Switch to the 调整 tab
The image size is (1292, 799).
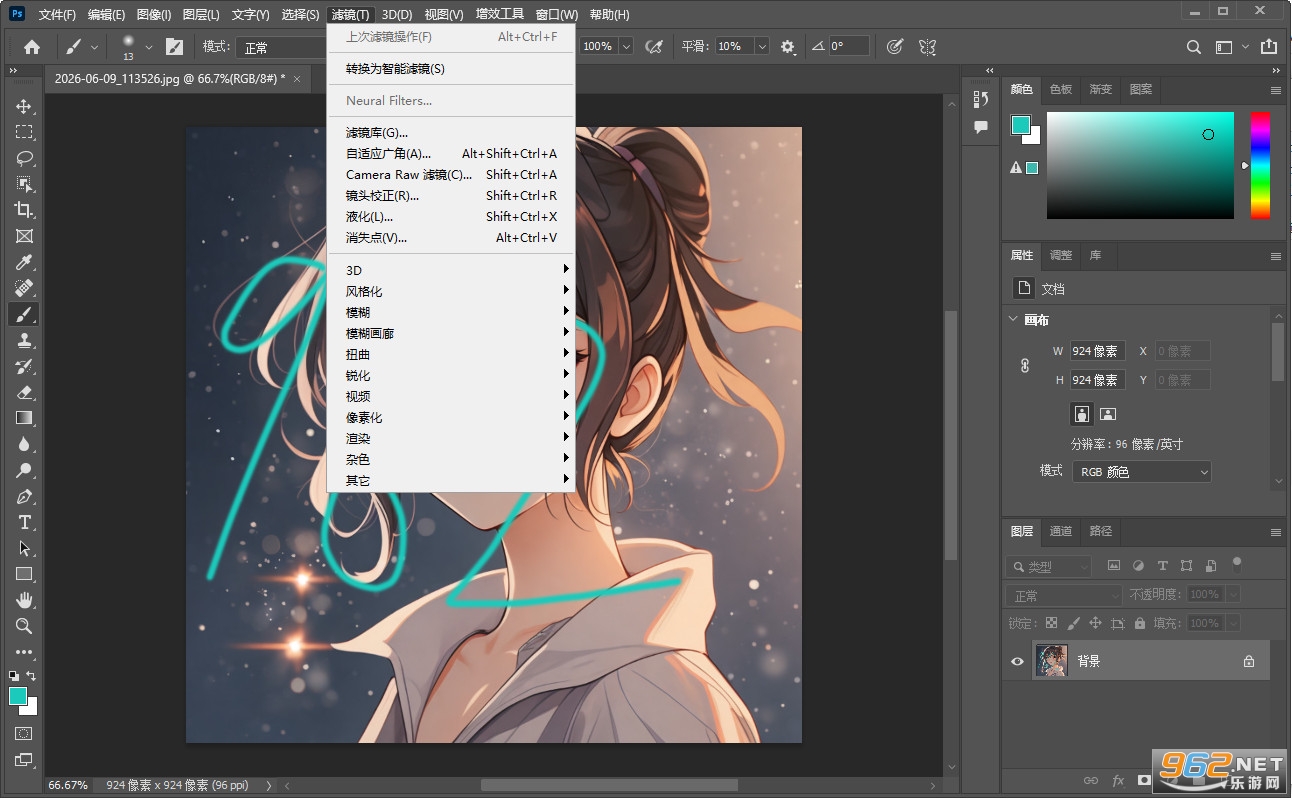pyautogui.click(x=1060, y=255)
